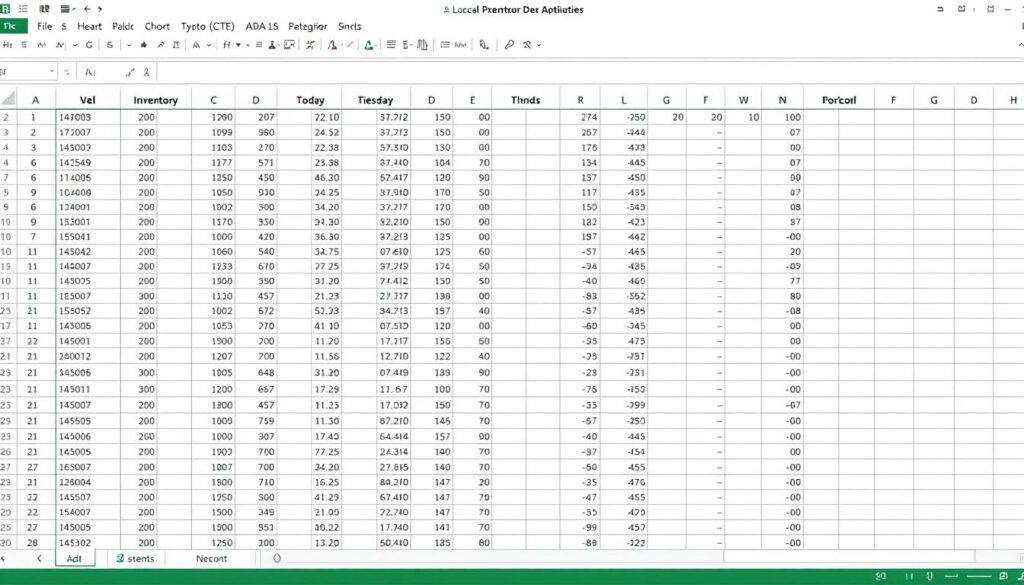Open the dropdown arrow beside toolbar letter A
1024x585 pixels.
209,45
